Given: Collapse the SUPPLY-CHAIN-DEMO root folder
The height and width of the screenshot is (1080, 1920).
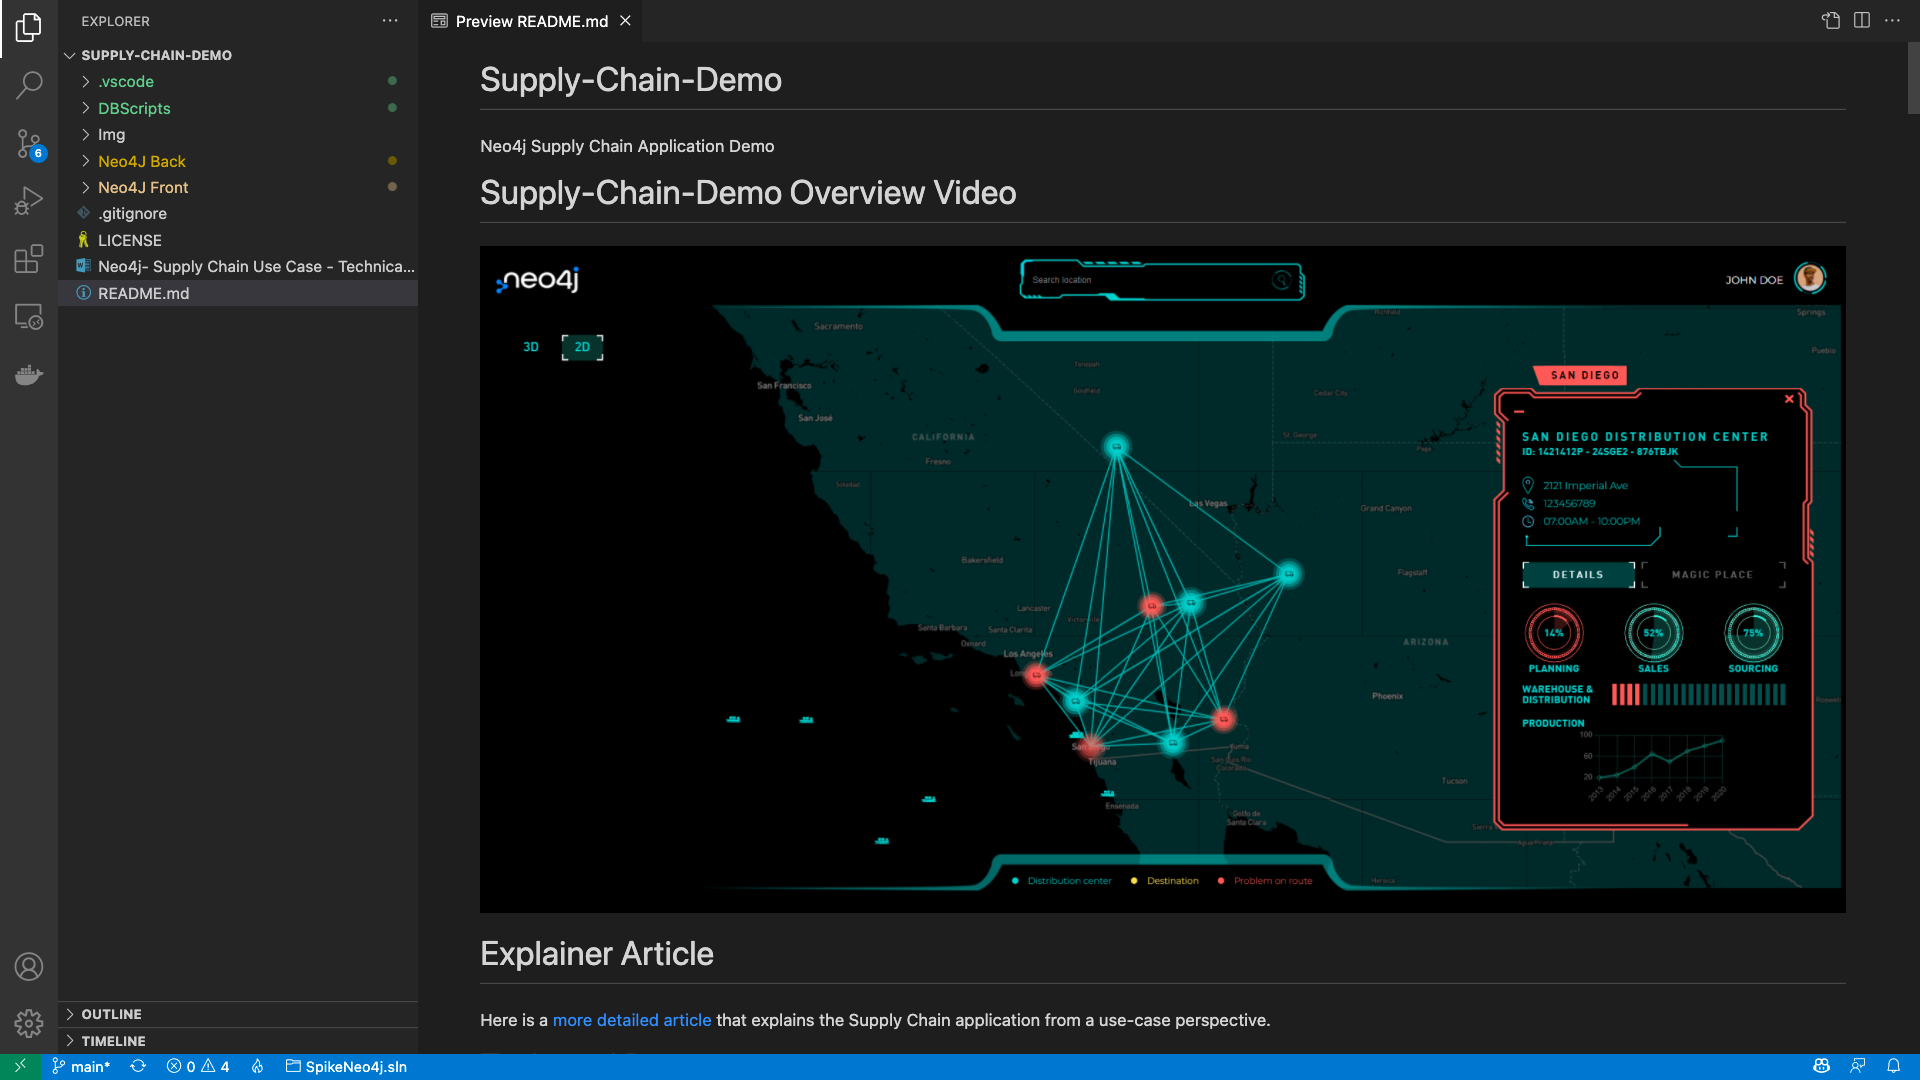Looking at the screenshot, I should 238,55.
